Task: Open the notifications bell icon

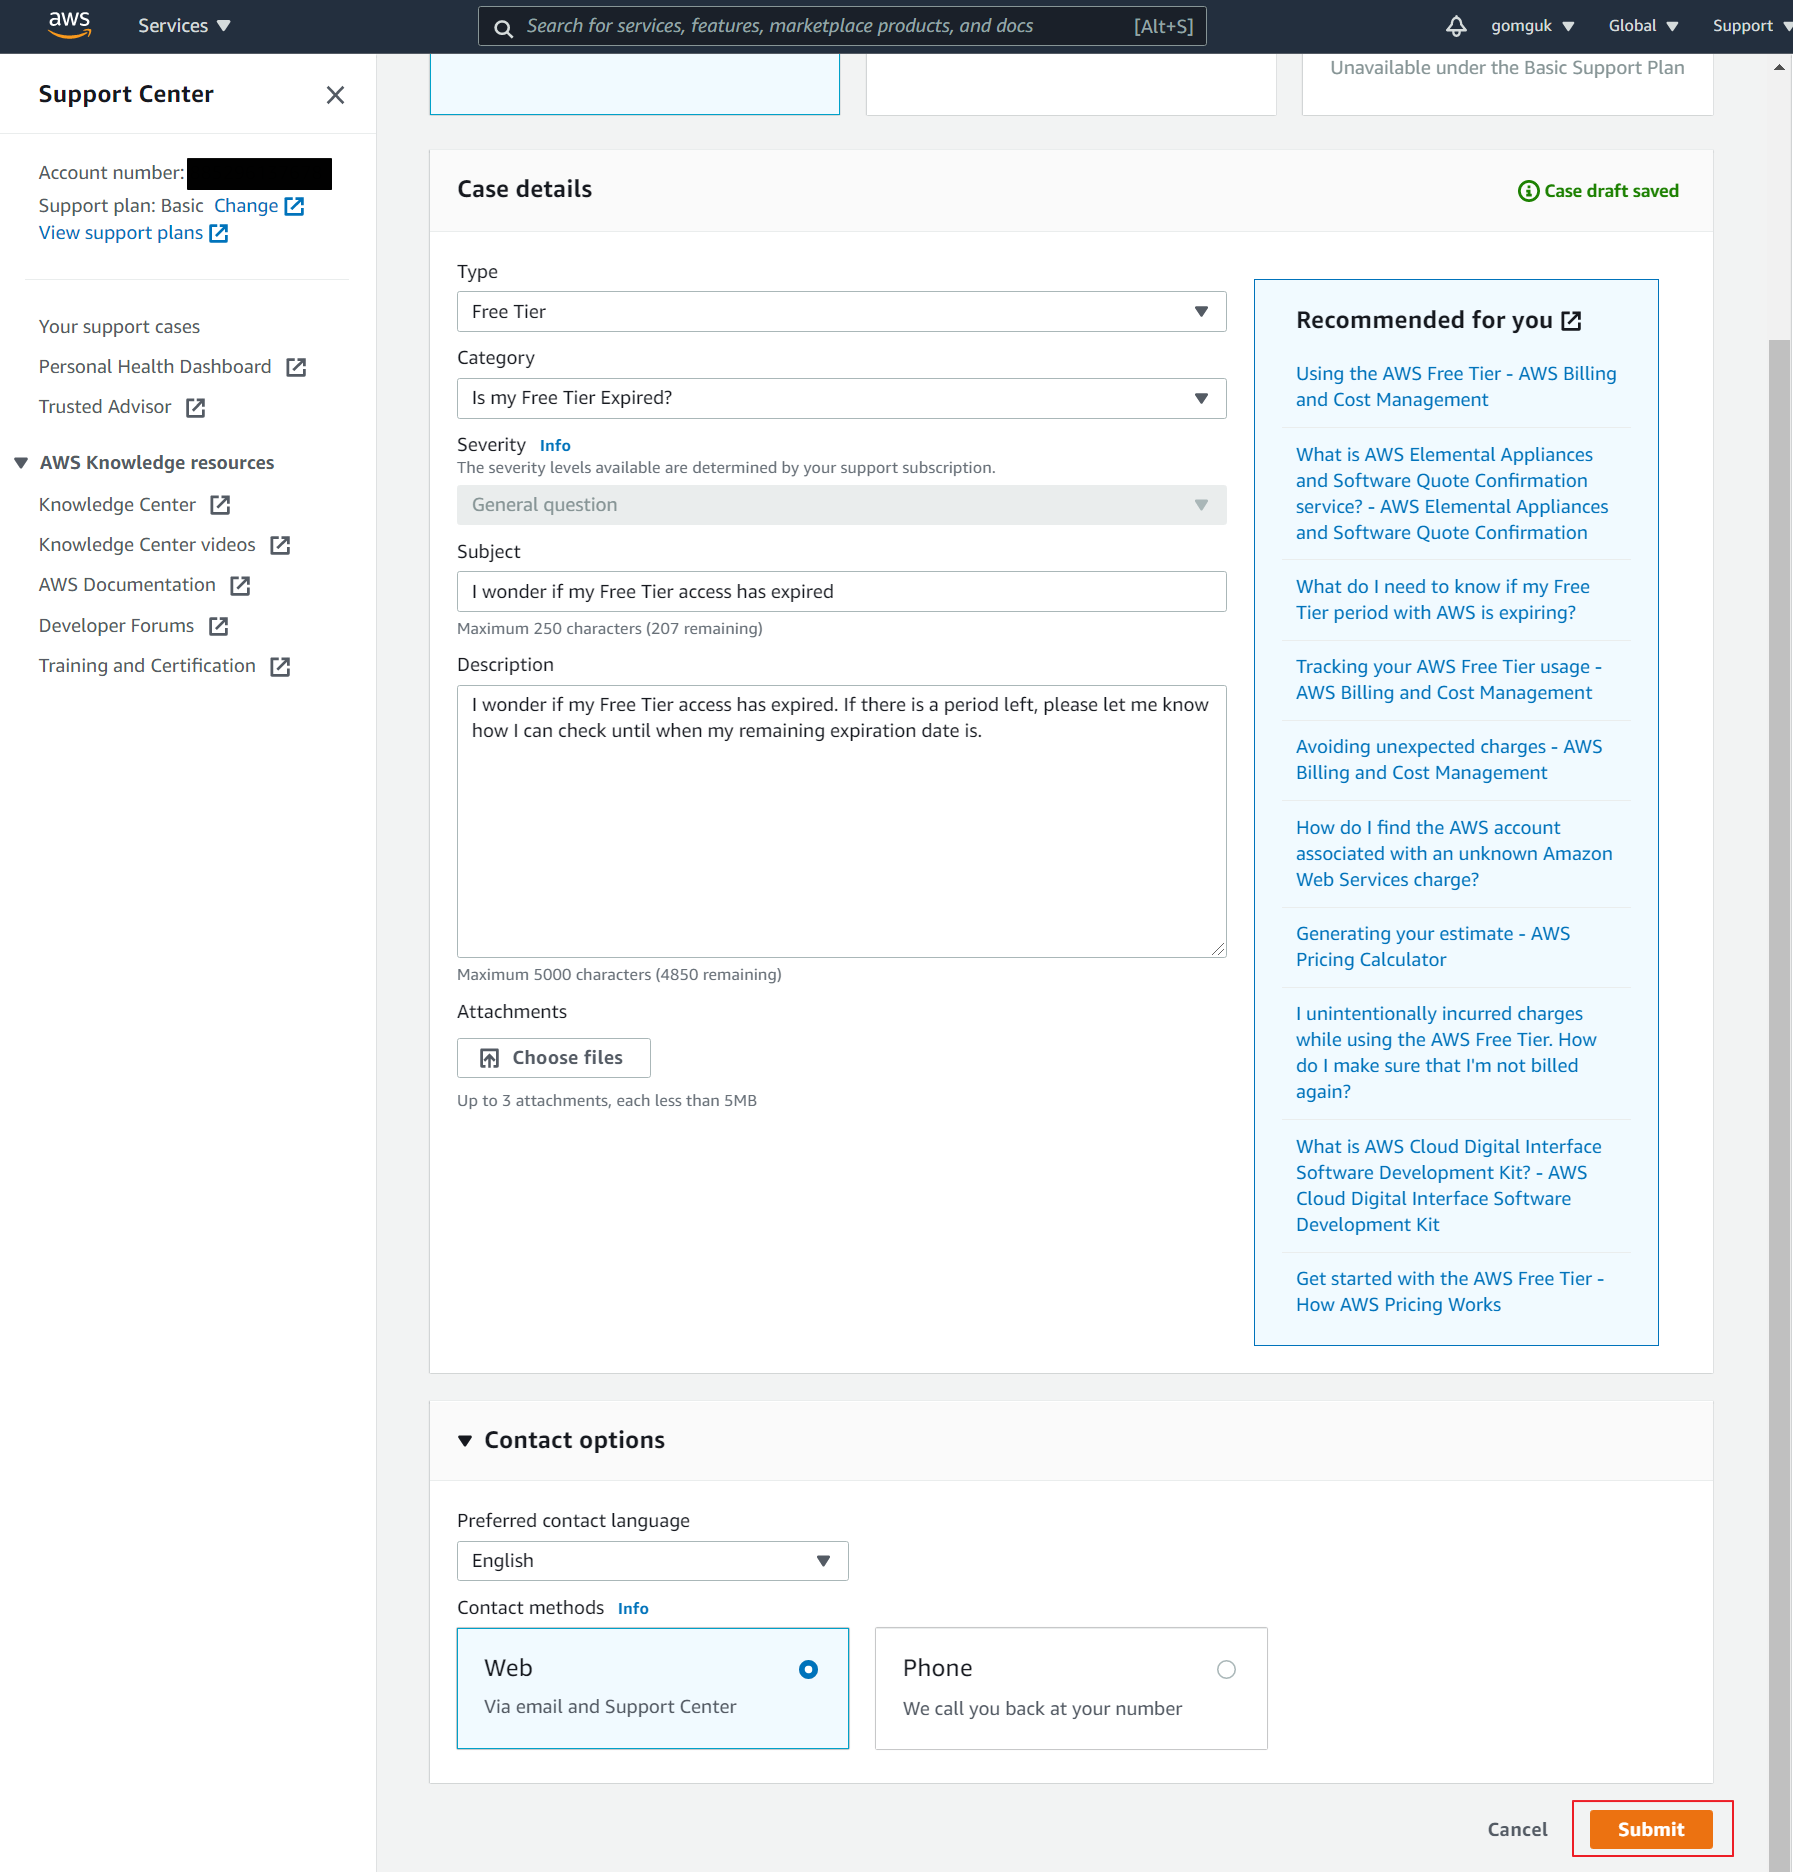Action: pos(1456,26)
